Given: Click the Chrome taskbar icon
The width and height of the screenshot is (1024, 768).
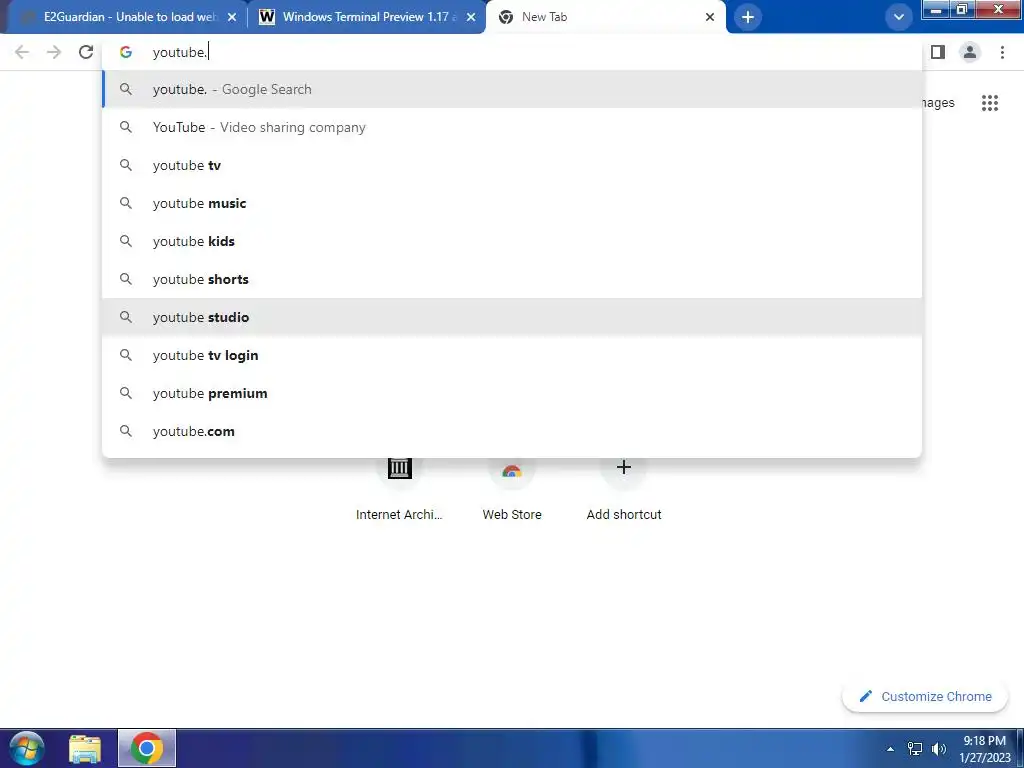Looking at the screenshot, I should tap(147, 748).
